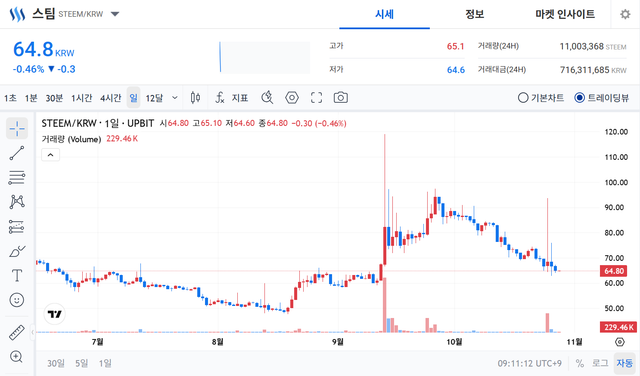Select the 1초 interval

click(x=10, y=98)
